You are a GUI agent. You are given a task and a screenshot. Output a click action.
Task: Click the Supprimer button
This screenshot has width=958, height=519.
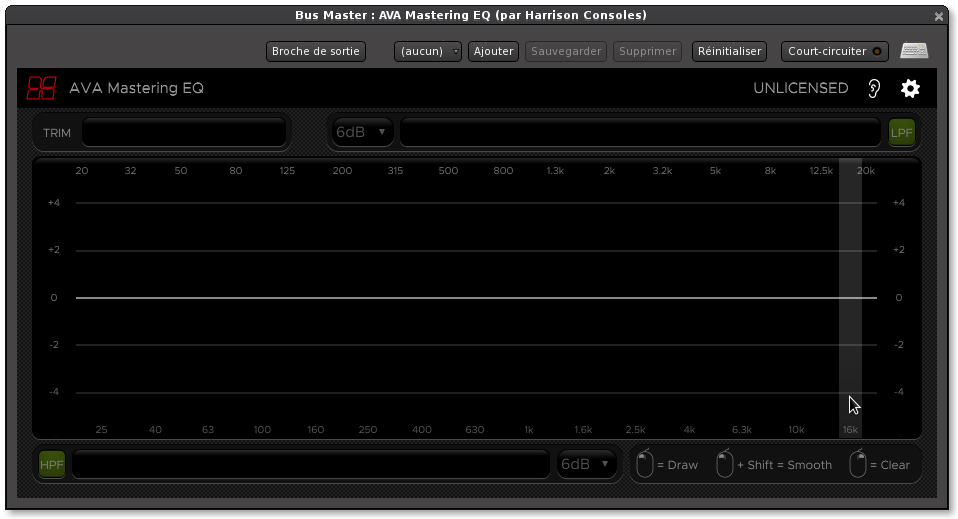[x=648, y=51]
